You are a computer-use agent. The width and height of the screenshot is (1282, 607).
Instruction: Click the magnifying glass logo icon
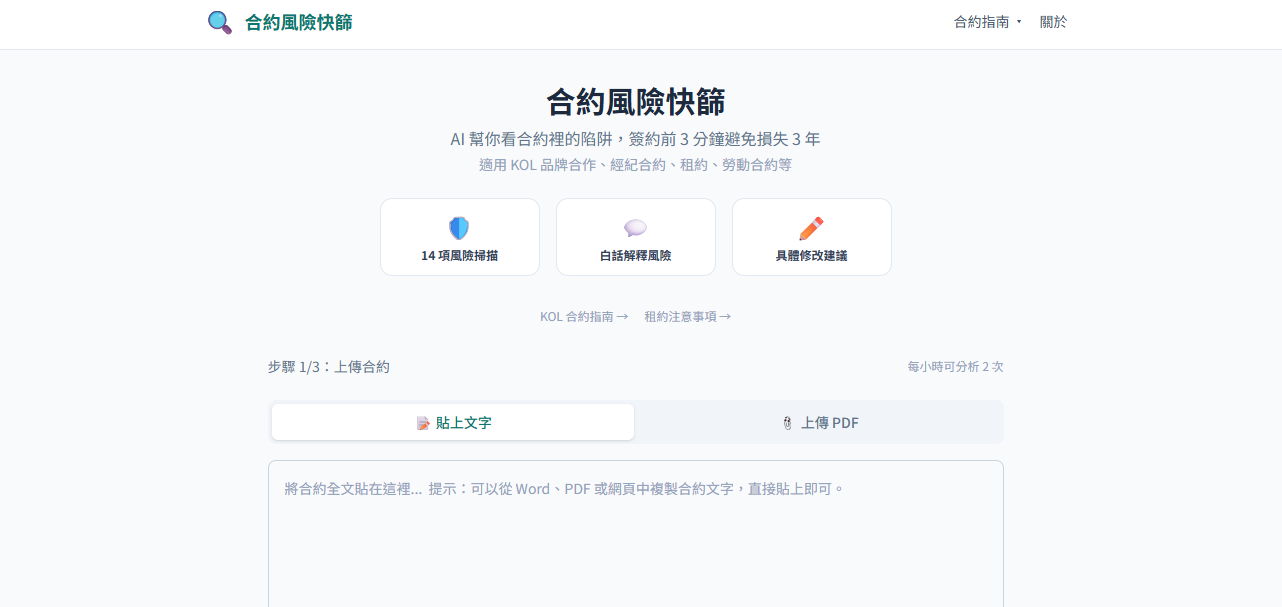point(220,22)
